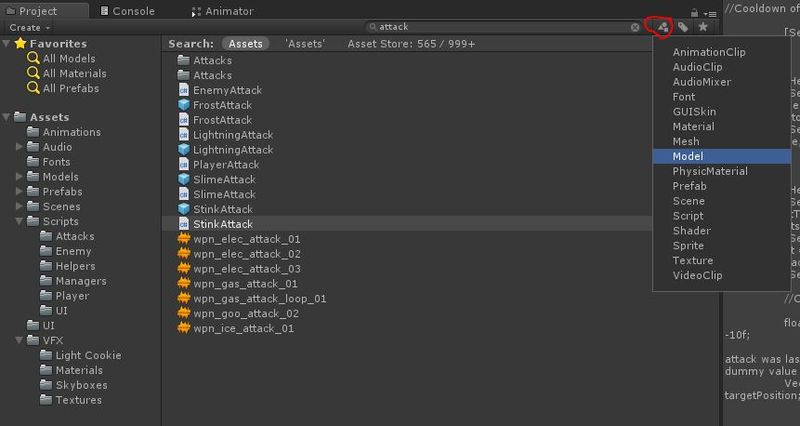The width and height of the screenshot is (800, 426).
Task: Collapse the Scripts folder
Action: coord(19,221)
